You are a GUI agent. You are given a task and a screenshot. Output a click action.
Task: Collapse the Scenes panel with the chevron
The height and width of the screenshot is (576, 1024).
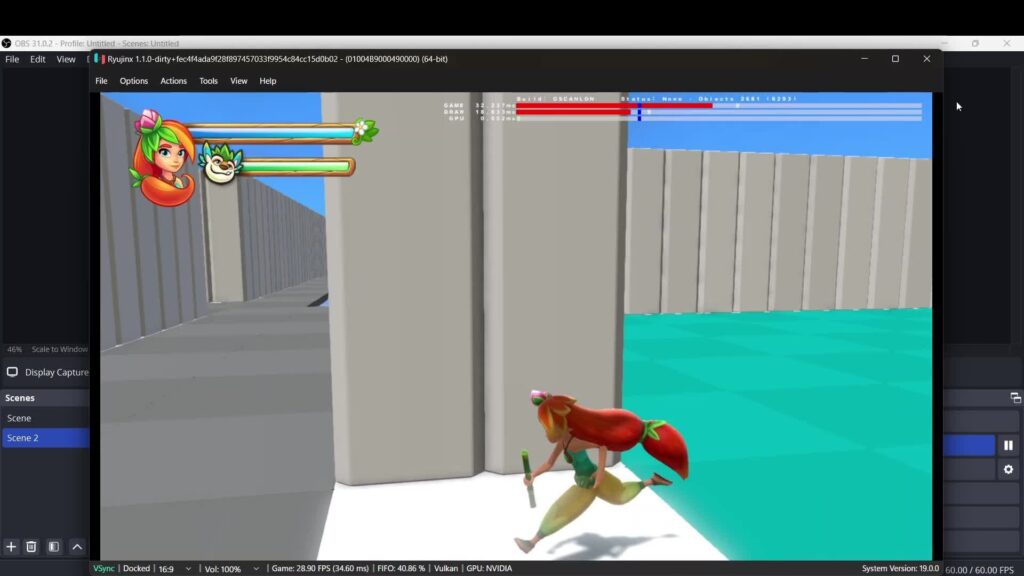[77, 547]
